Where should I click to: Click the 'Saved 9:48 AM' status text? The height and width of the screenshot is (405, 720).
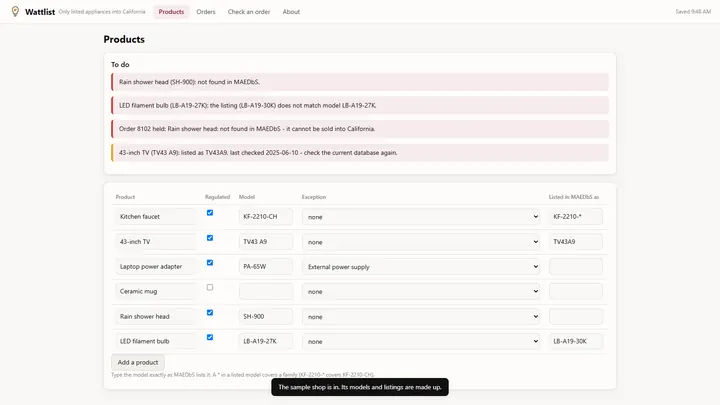[x=693, y=12]
